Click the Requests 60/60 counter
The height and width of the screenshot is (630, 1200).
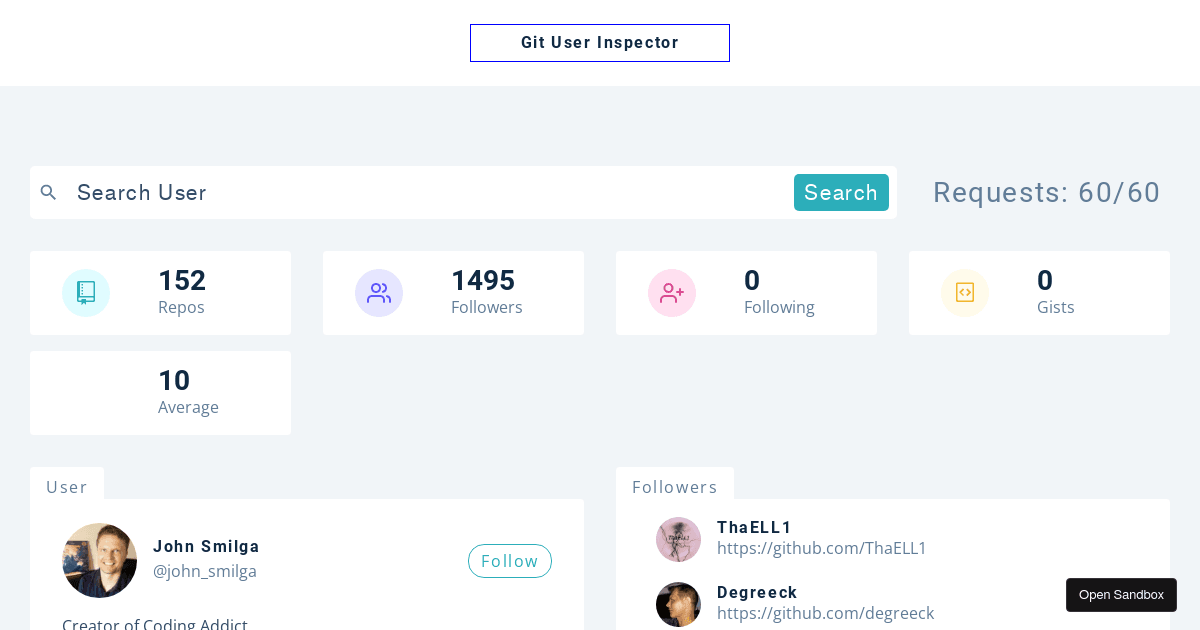[1046, 192]
